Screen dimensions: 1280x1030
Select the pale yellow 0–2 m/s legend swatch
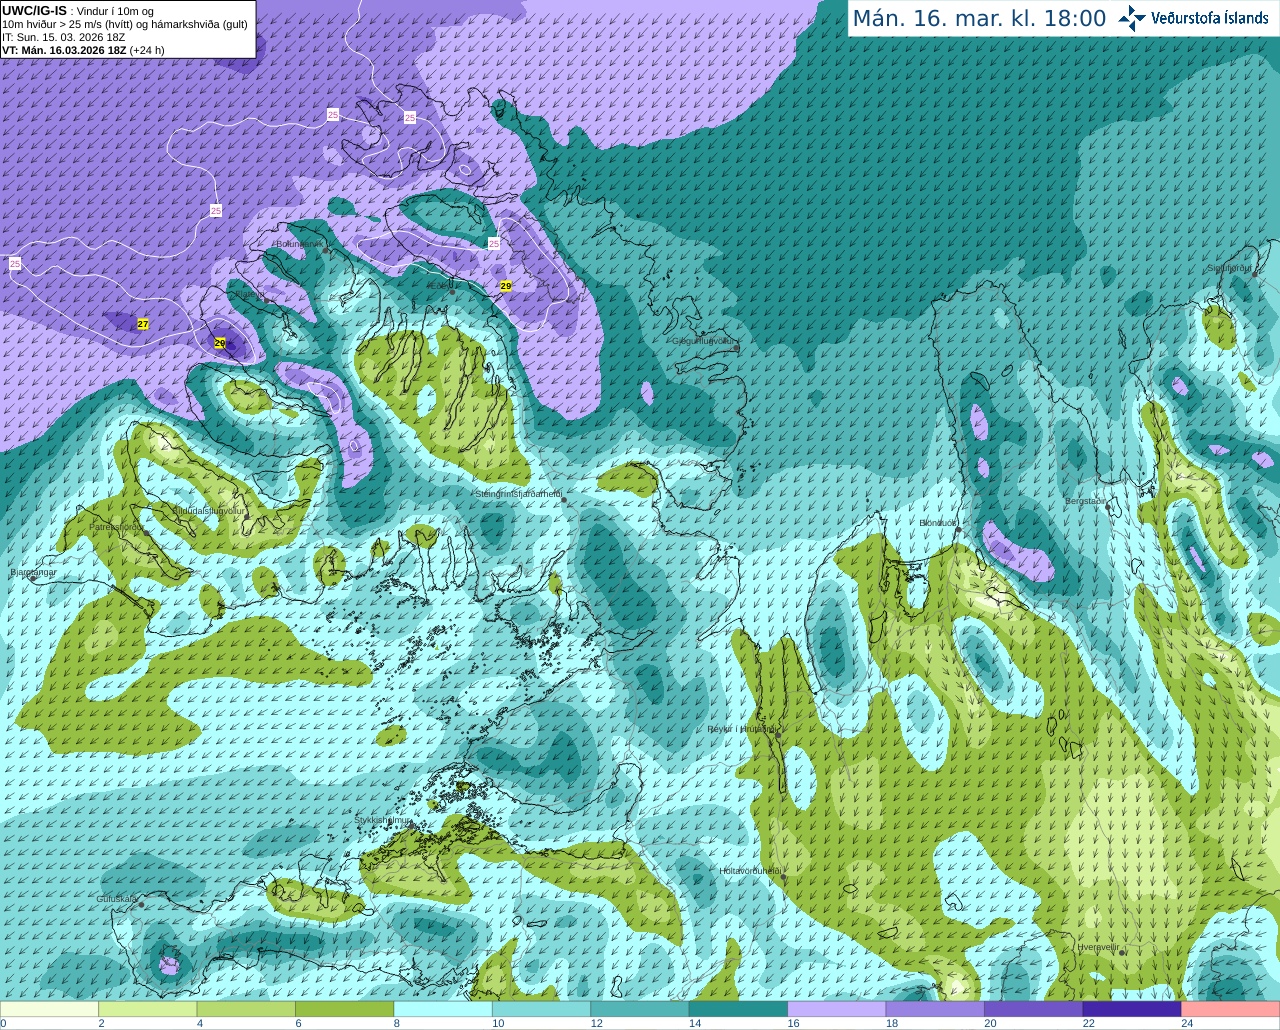click(x=50, y=1009)
